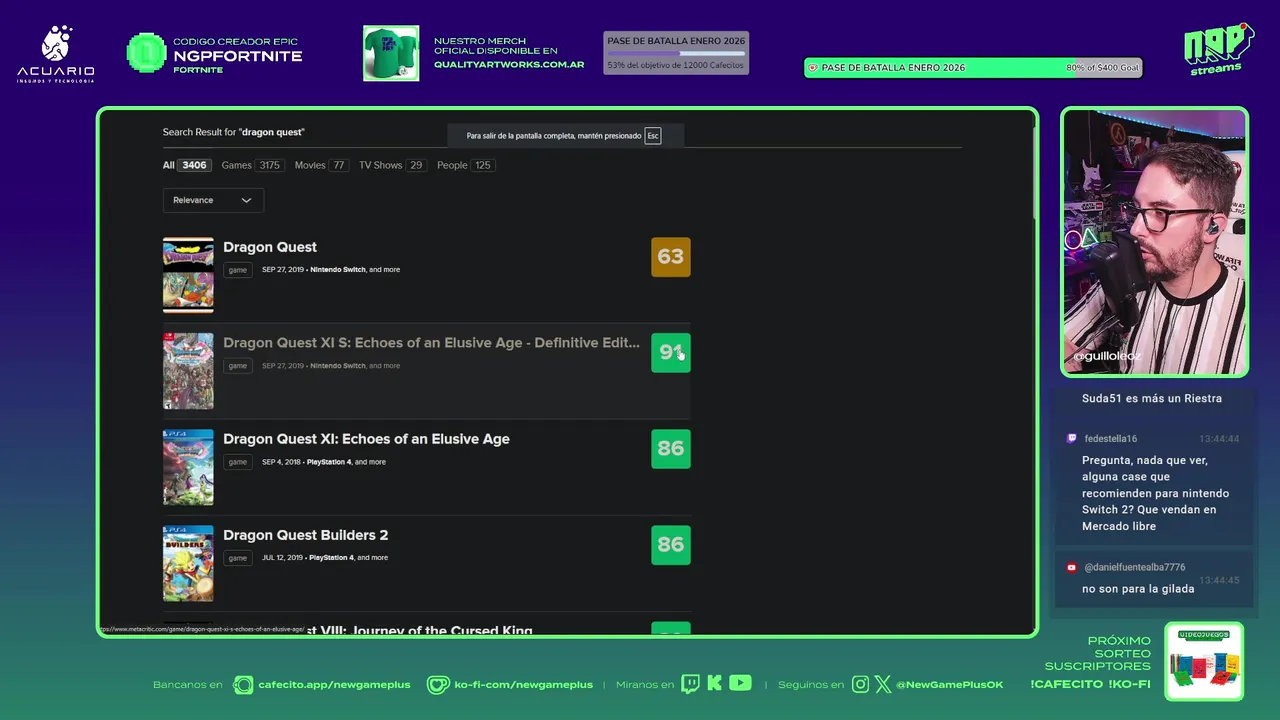The width and height of the screenshot is (1280, 720).
Task: Click the fedestella16 chat username
Action: click(x=1111, y=439)
